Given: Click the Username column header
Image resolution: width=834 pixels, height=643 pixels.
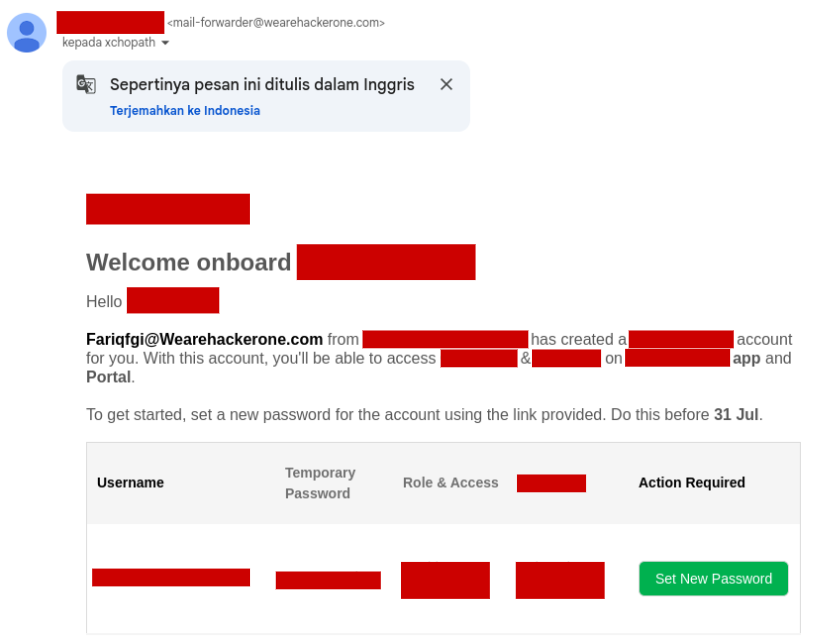Looking at the screenshot, I should pos(130,483).
